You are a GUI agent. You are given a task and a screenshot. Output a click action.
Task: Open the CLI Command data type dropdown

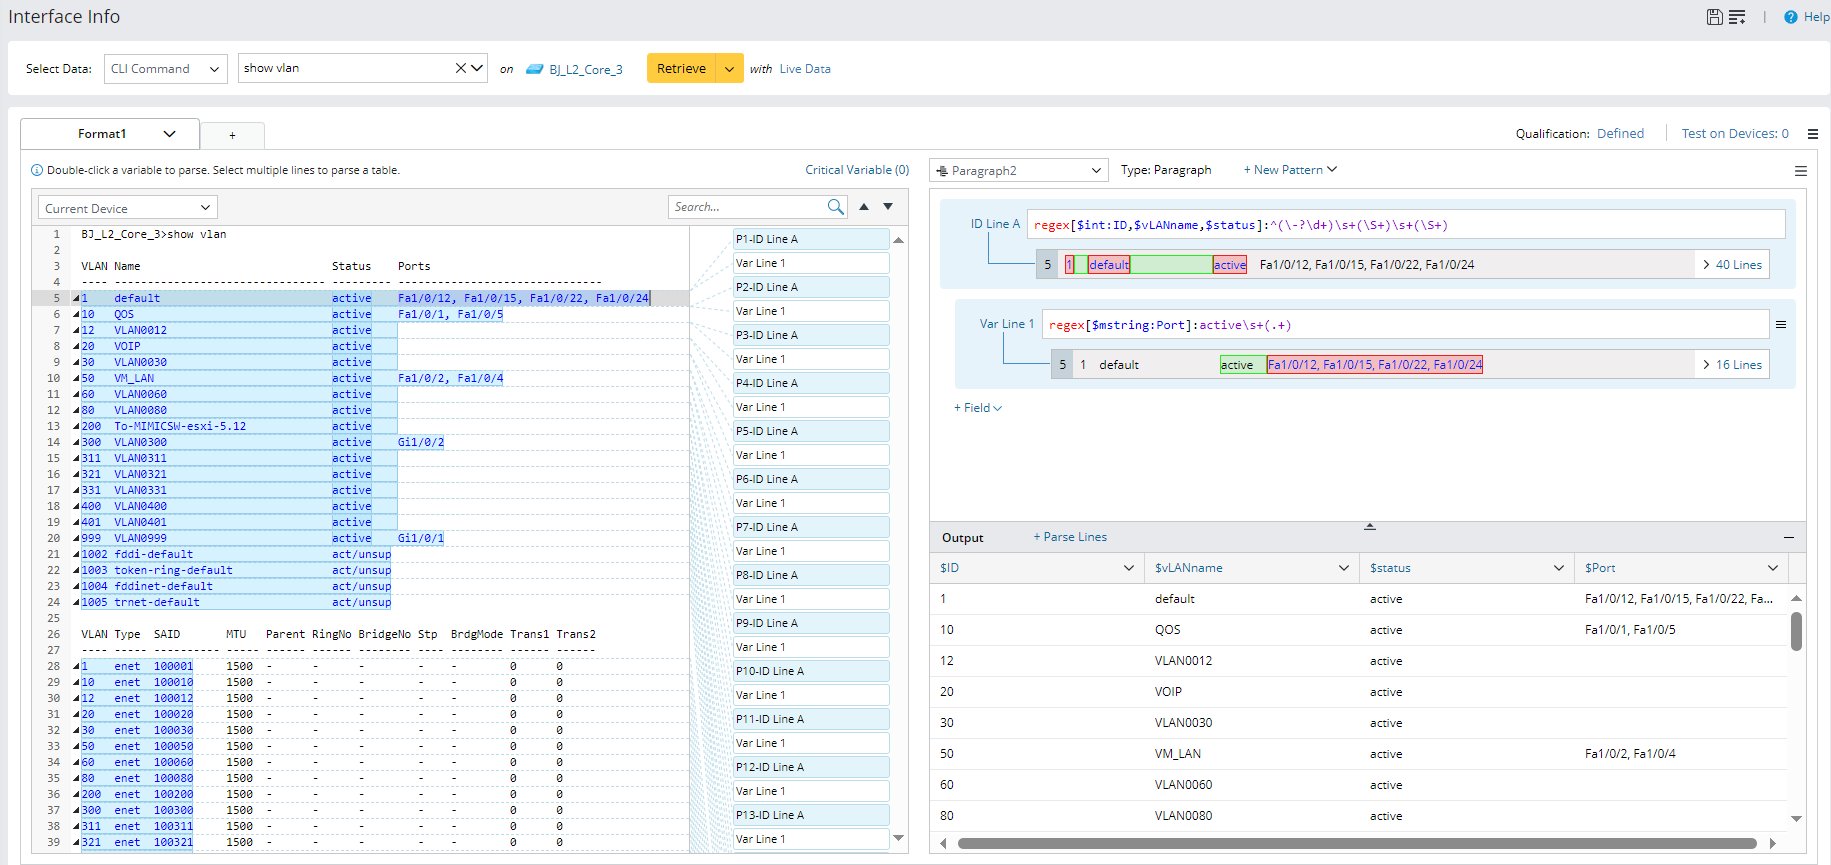point(165,69)
